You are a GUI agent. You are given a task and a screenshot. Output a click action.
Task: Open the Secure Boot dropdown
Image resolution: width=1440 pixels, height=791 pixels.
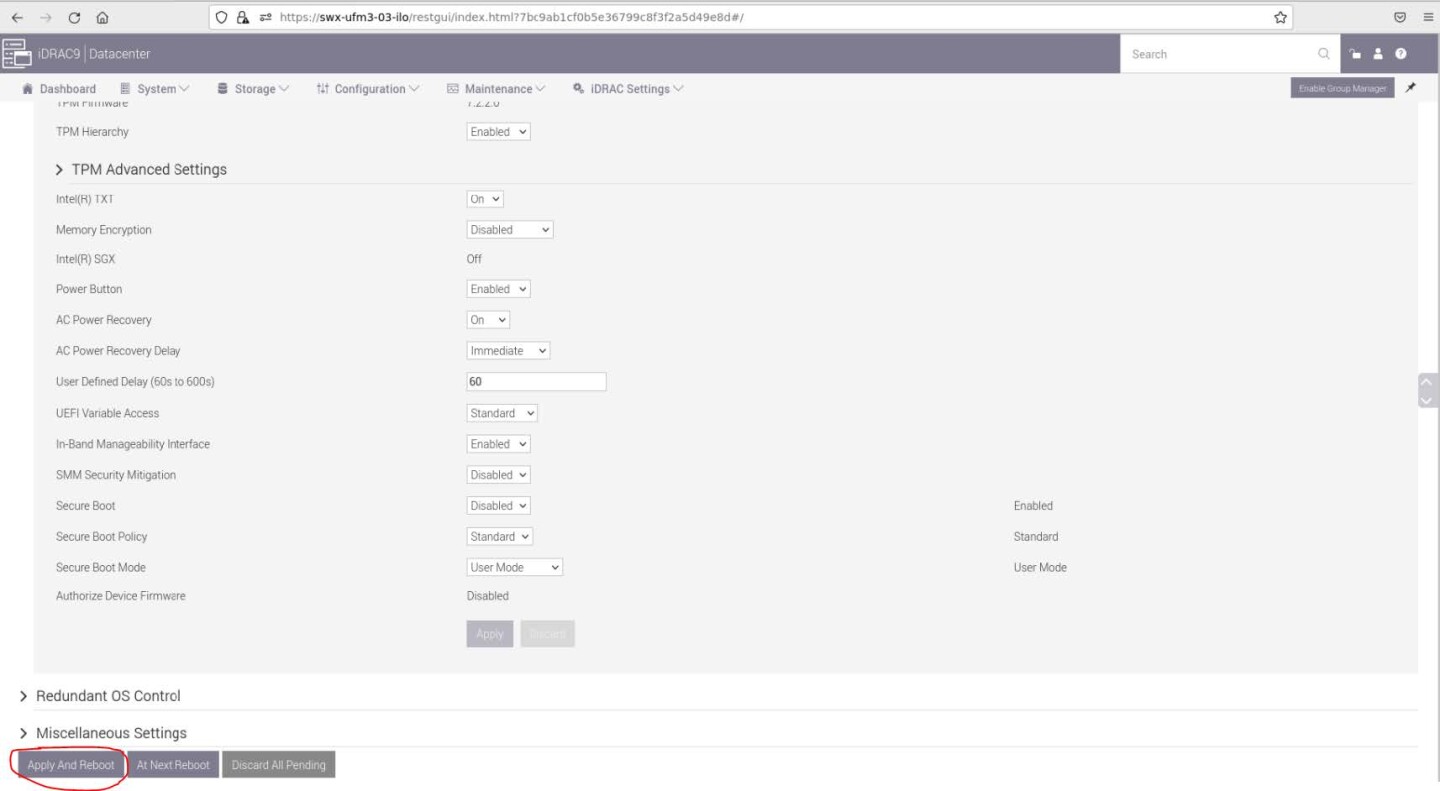498,506
